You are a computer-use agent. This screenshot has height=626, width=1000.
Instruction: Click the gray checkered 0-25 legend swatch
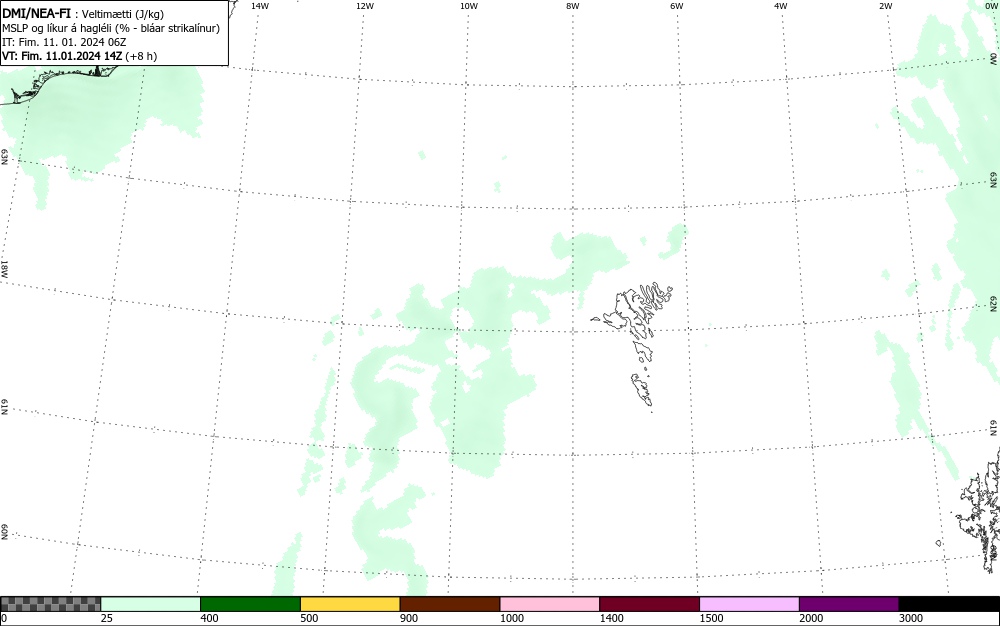tap(50, 604)
